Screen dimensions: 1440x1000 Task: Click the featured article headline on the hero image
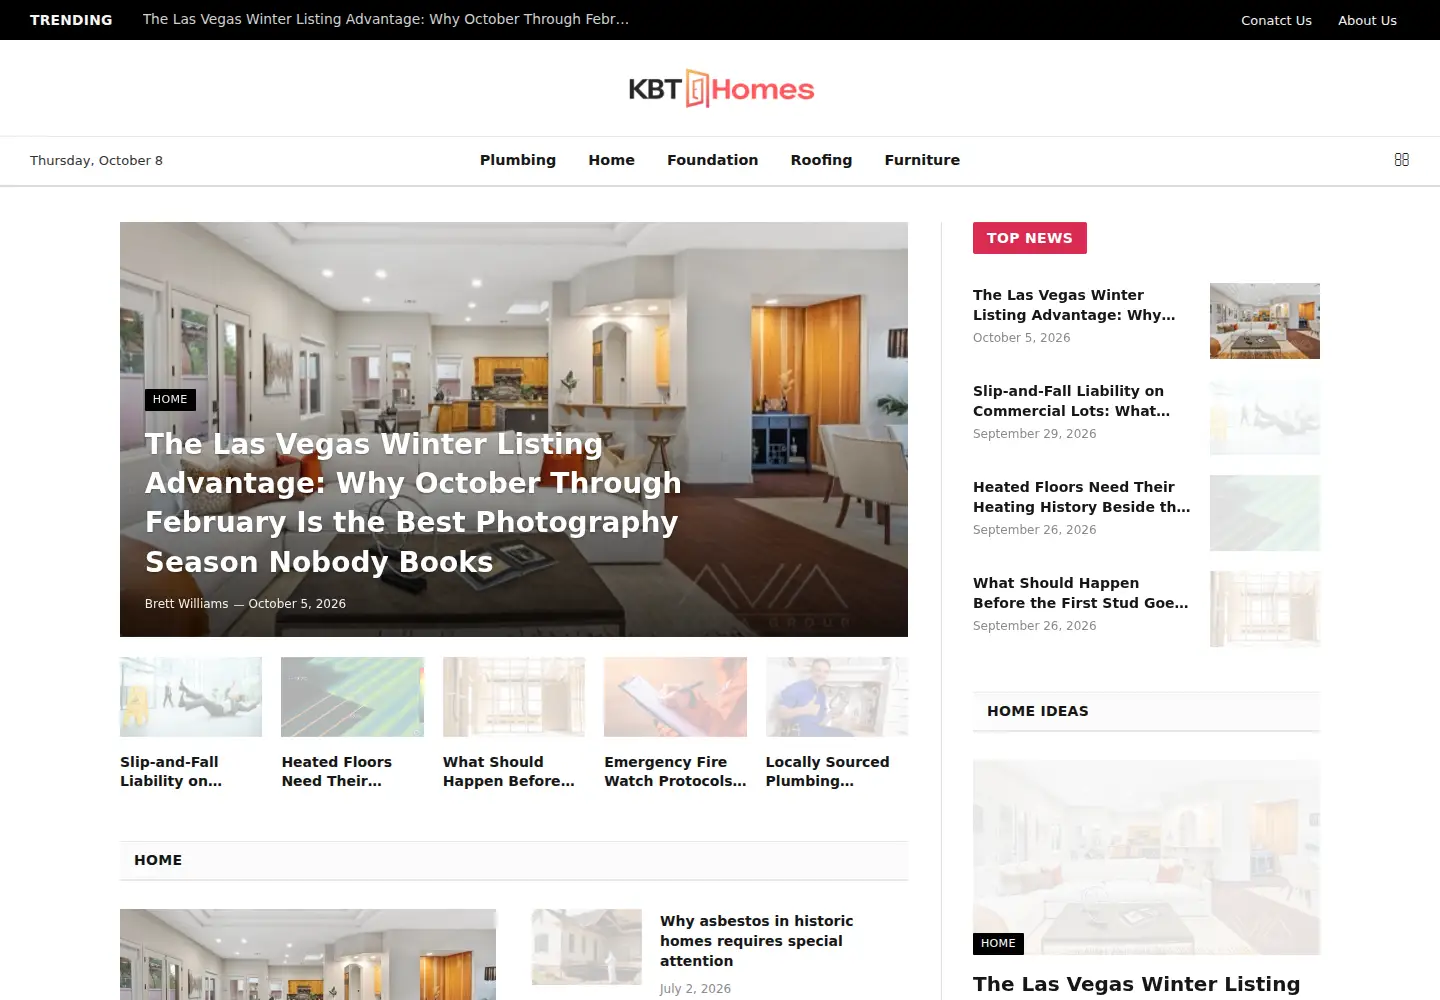(x=412, y=503)
